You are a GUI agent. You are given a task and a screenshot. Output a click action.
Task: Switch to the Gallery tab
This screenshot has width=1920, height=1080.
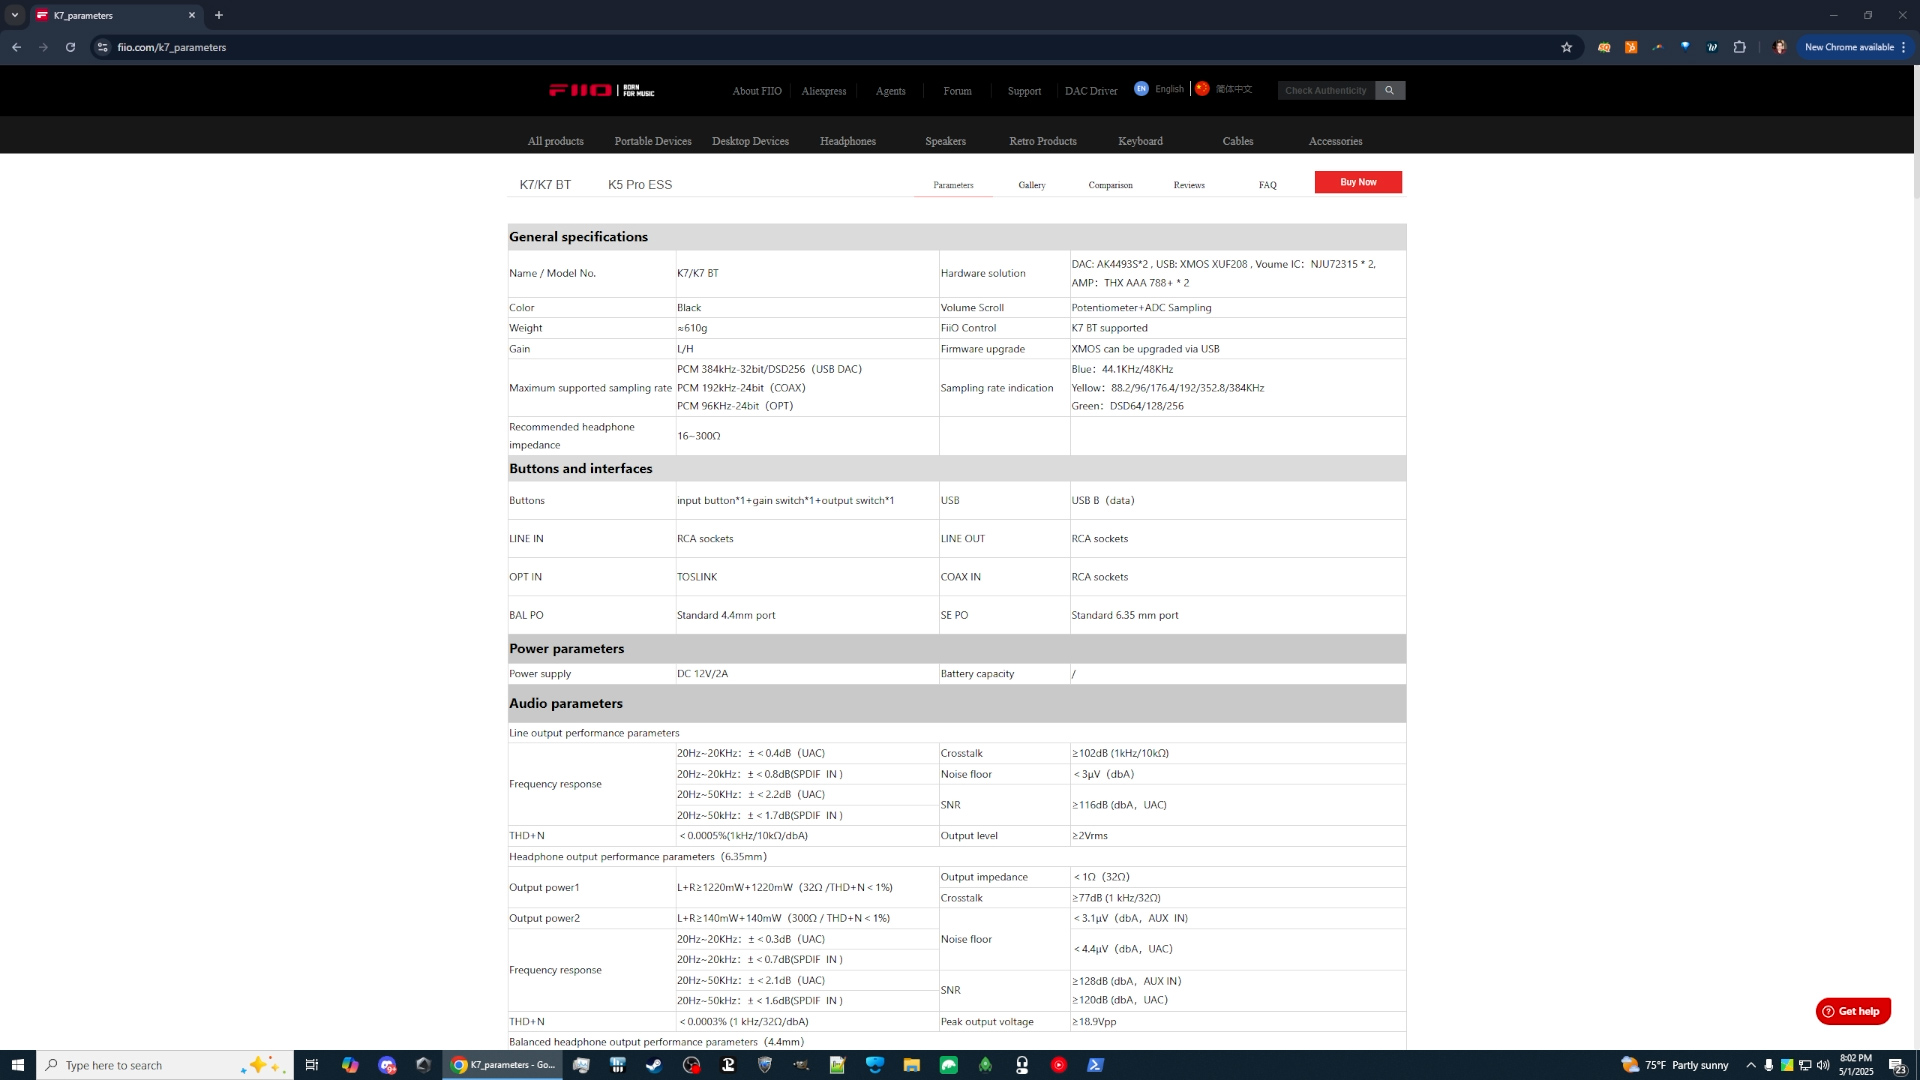[1032, 185]
